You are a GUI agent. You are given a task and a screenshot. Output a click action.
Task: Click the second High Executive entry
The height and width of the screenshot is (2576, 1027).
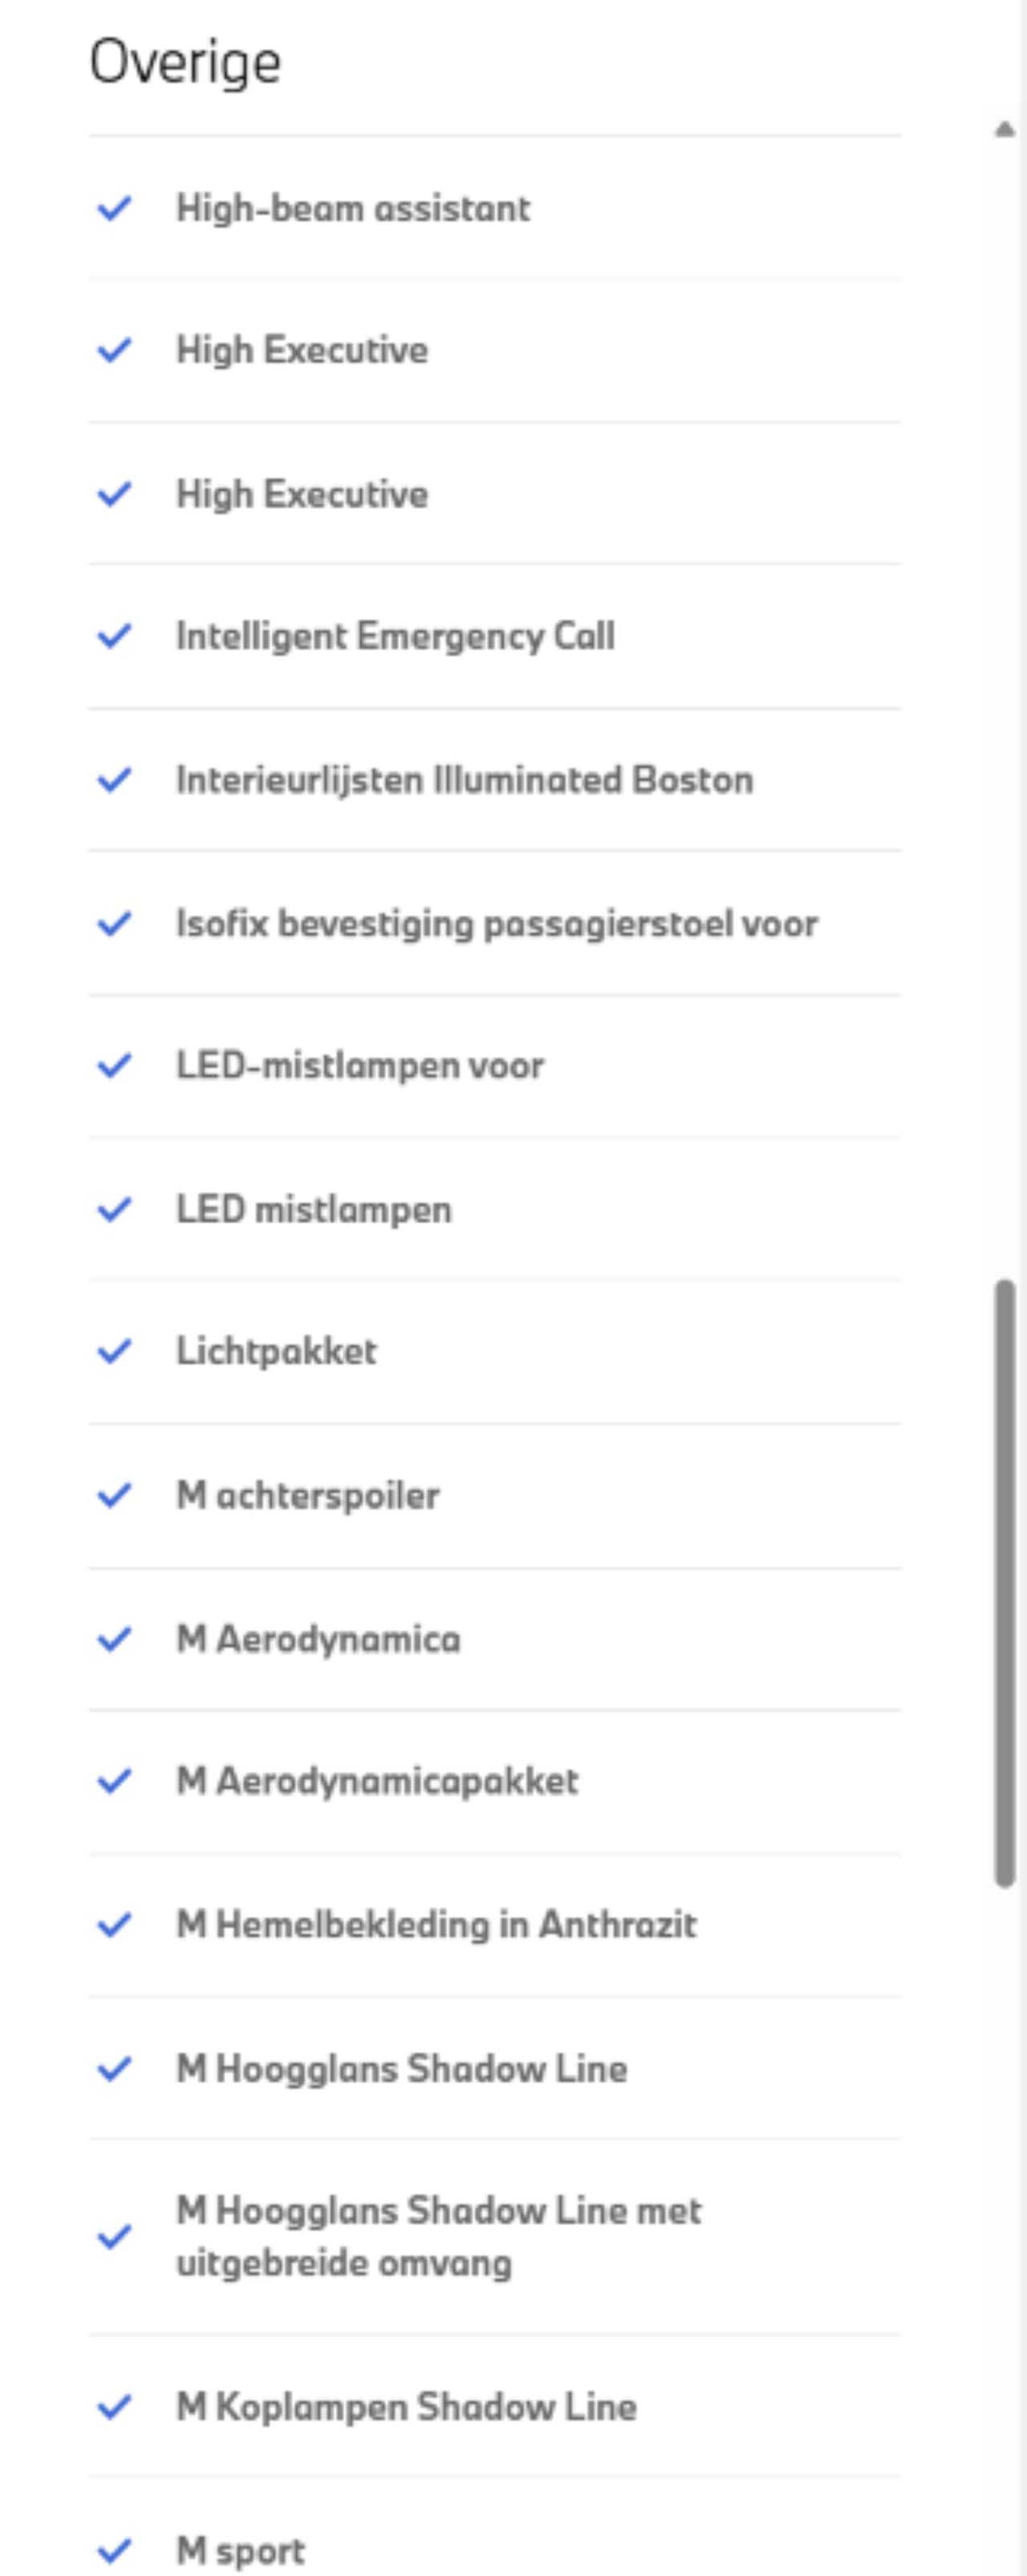[302, 494]
